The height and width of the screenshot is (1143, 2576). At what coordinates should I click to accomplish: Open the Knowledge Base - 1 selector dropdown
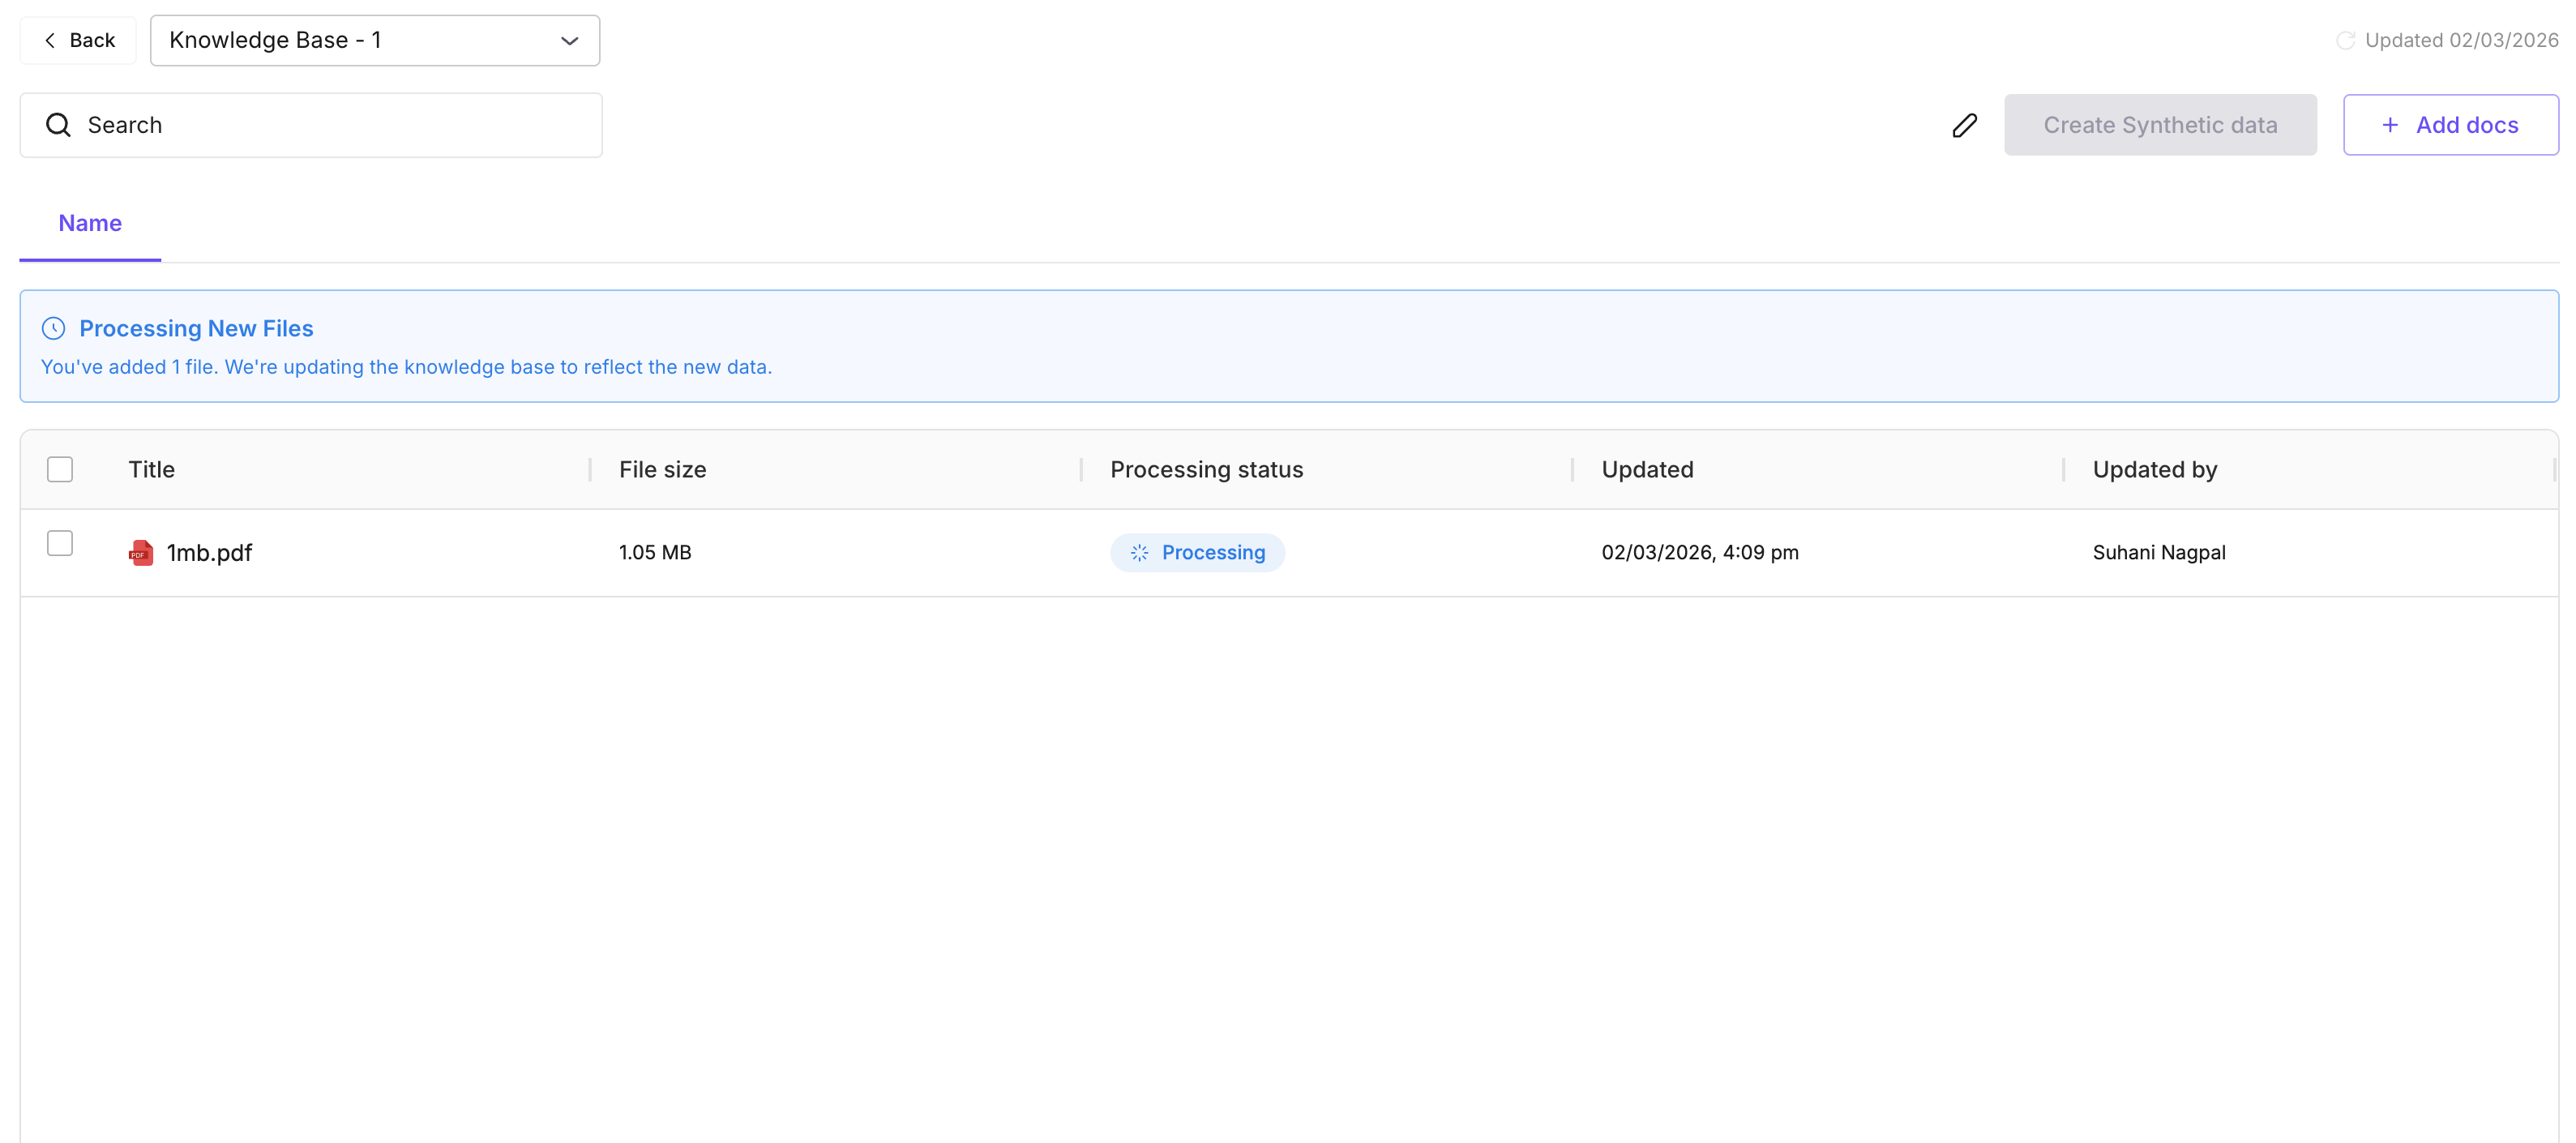click(374, 40)
